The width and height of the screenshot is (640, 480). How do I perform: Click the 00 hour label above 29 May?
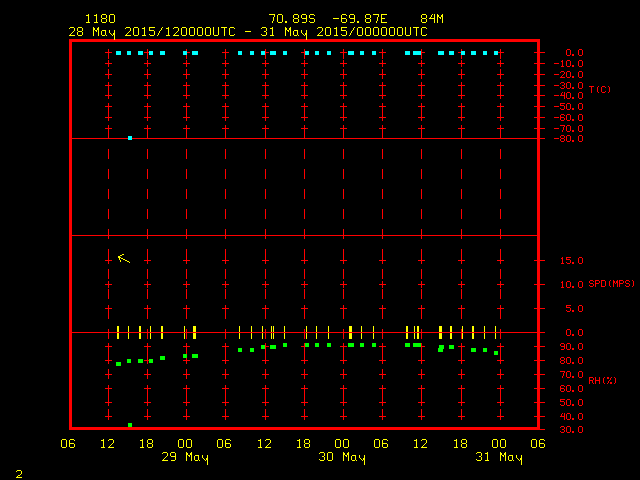tap(185, 444)
